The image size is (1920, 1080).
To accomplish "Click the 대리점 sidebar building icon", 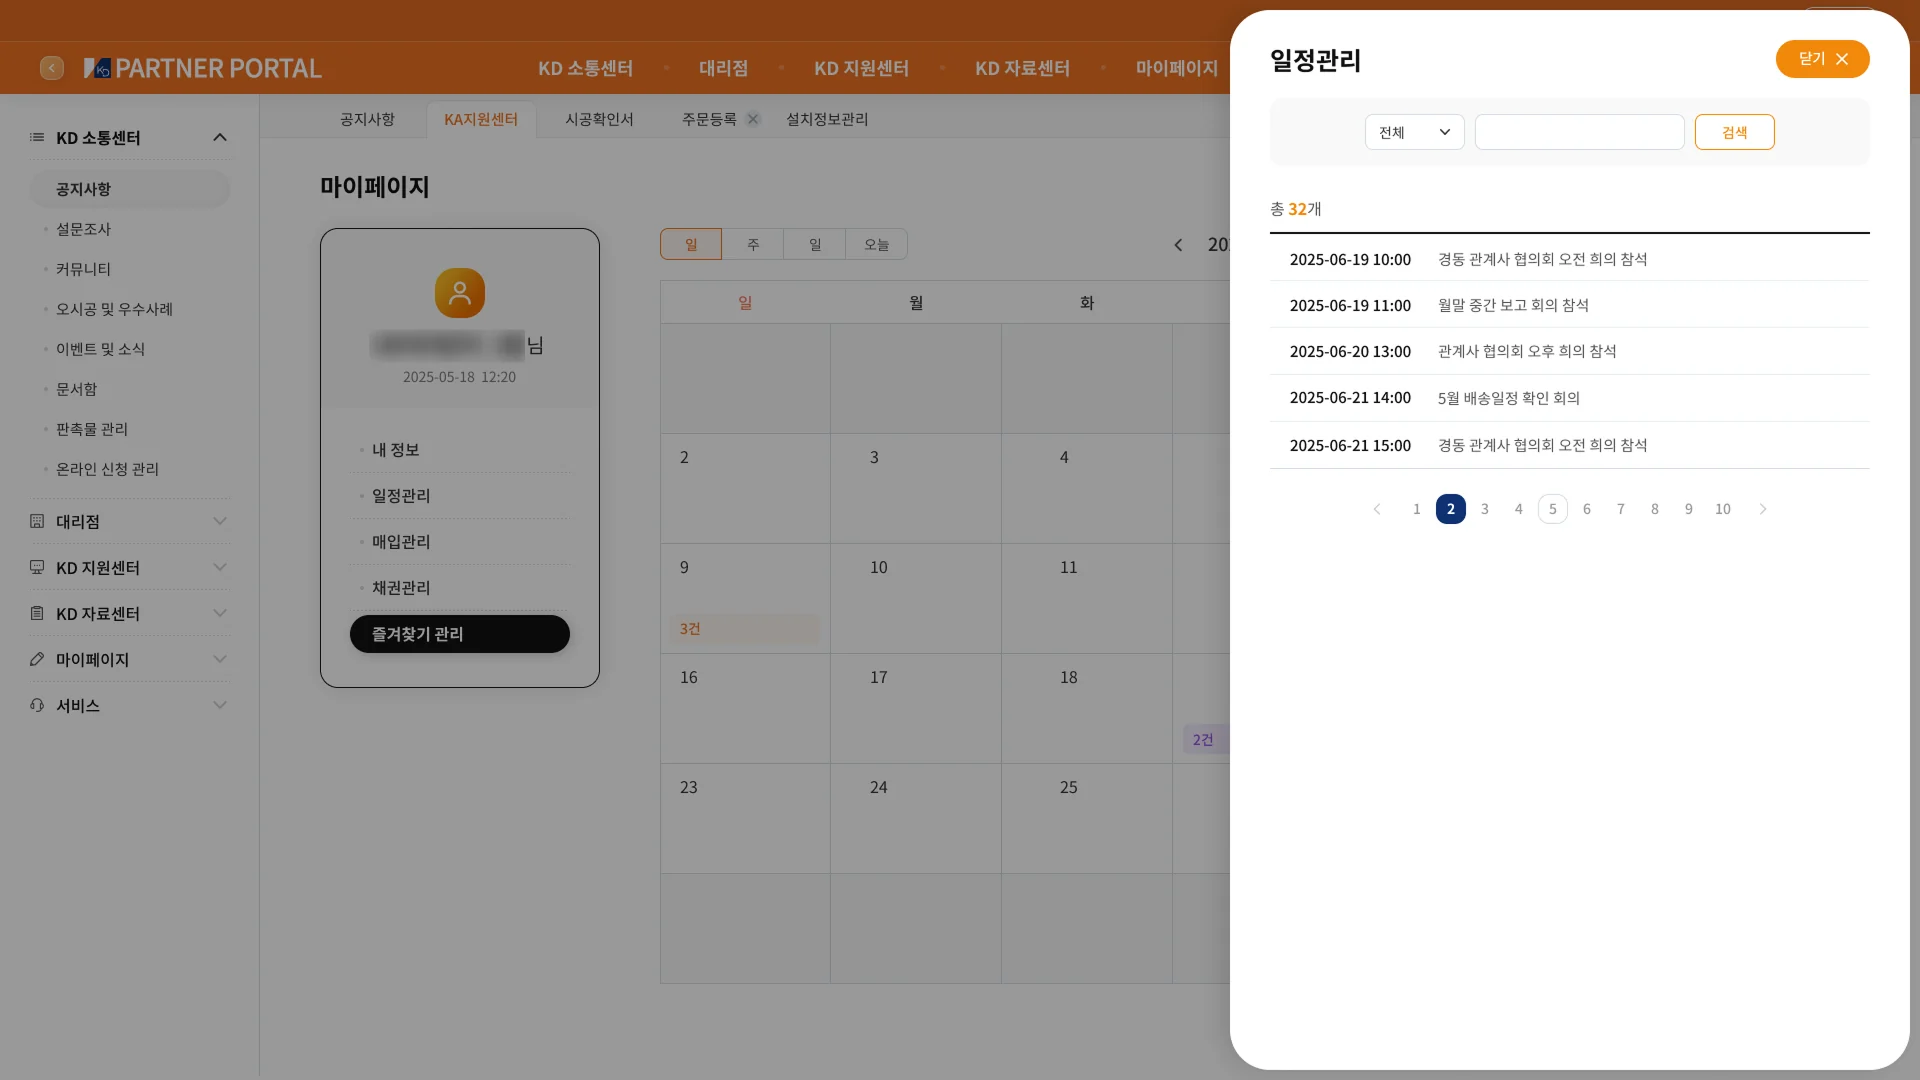I will point(37,521).
